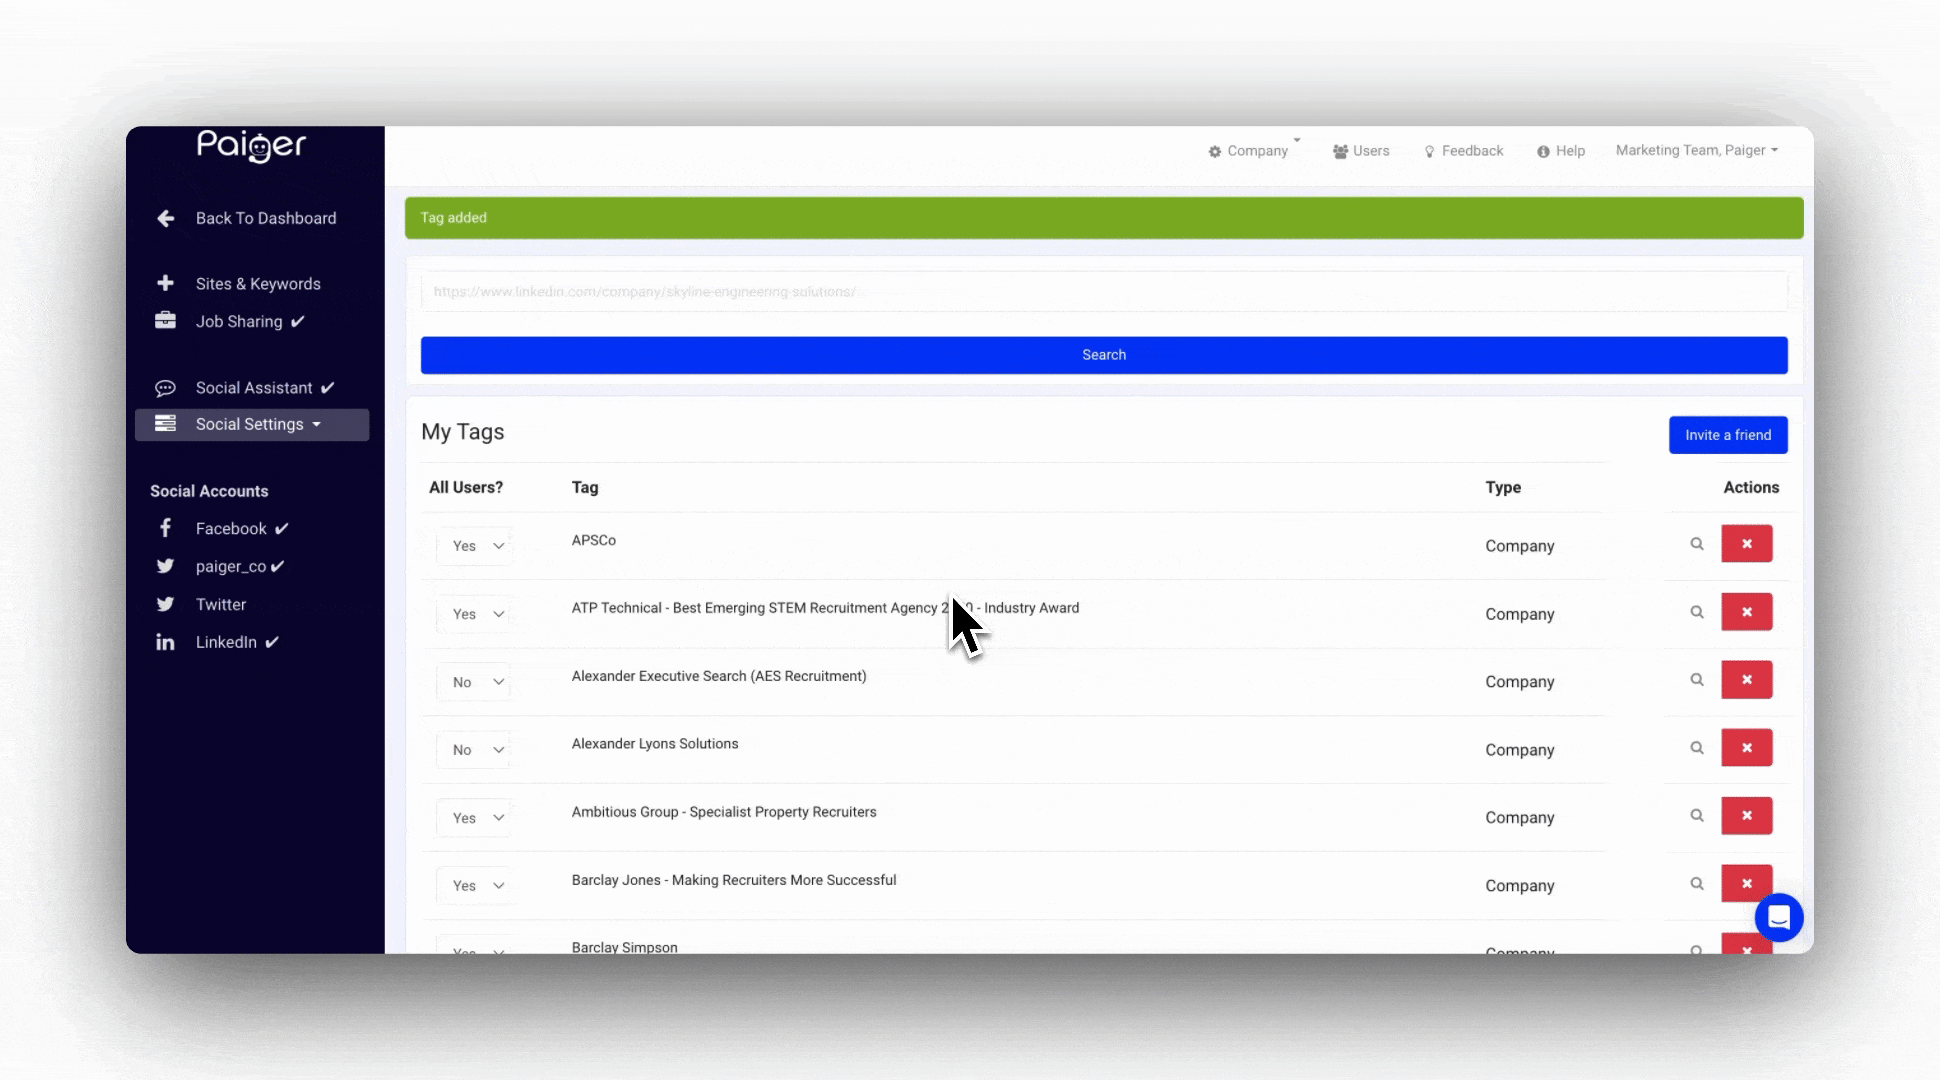Click the Company gear icon
The width and height of the screenshot is (1940, 1080).
click(x=1214, y=152)
